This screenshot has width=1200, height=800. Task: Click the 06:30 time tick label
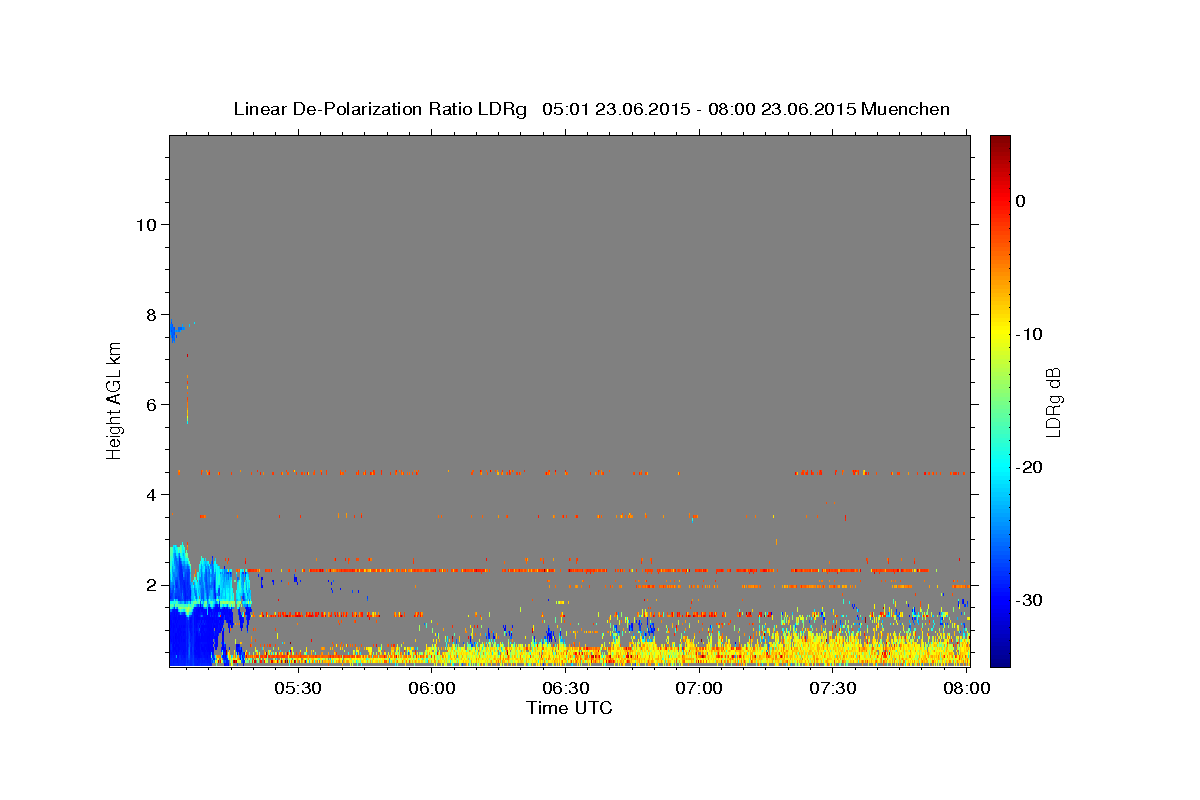click(565, 689)
